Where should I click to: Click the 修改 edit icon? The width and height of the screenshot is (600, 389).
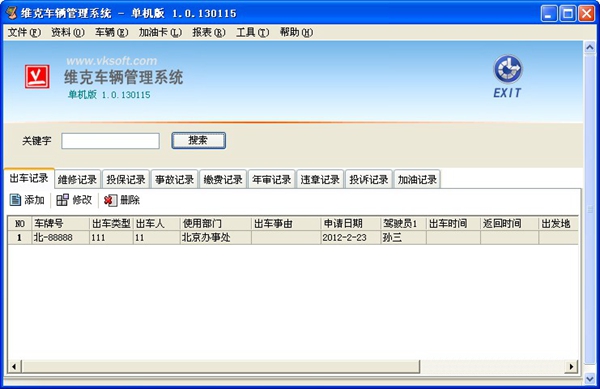pyautogui.click(x=62, y=200)
